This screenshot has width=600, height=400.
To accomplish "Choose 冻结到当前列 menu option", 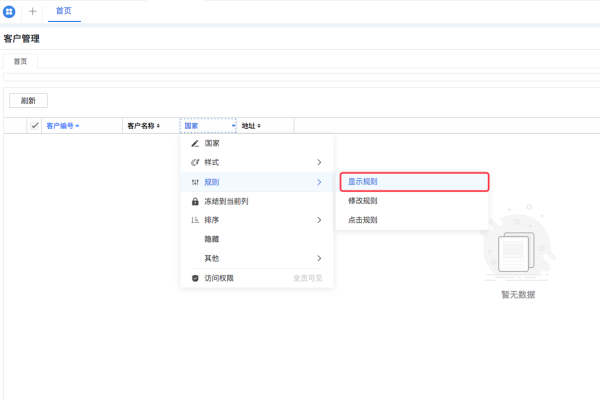I will pyautogui.click(x=257, y=201).
